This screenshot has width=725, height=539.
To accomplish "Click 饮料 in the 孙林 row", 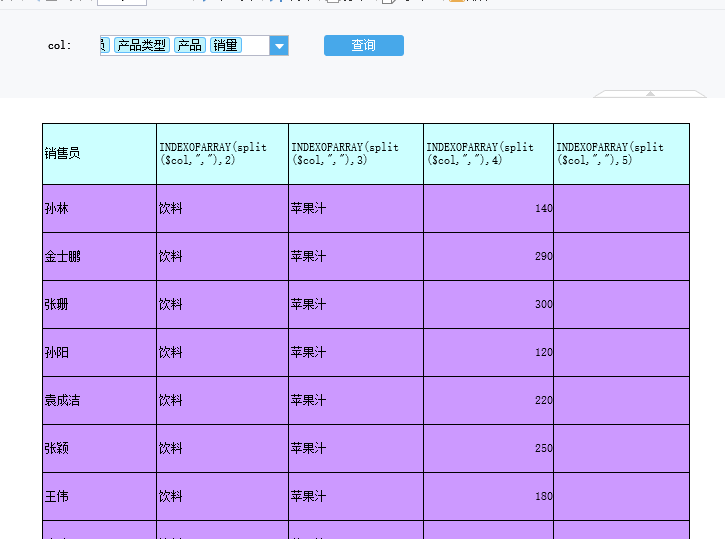I will click(222, 208).
